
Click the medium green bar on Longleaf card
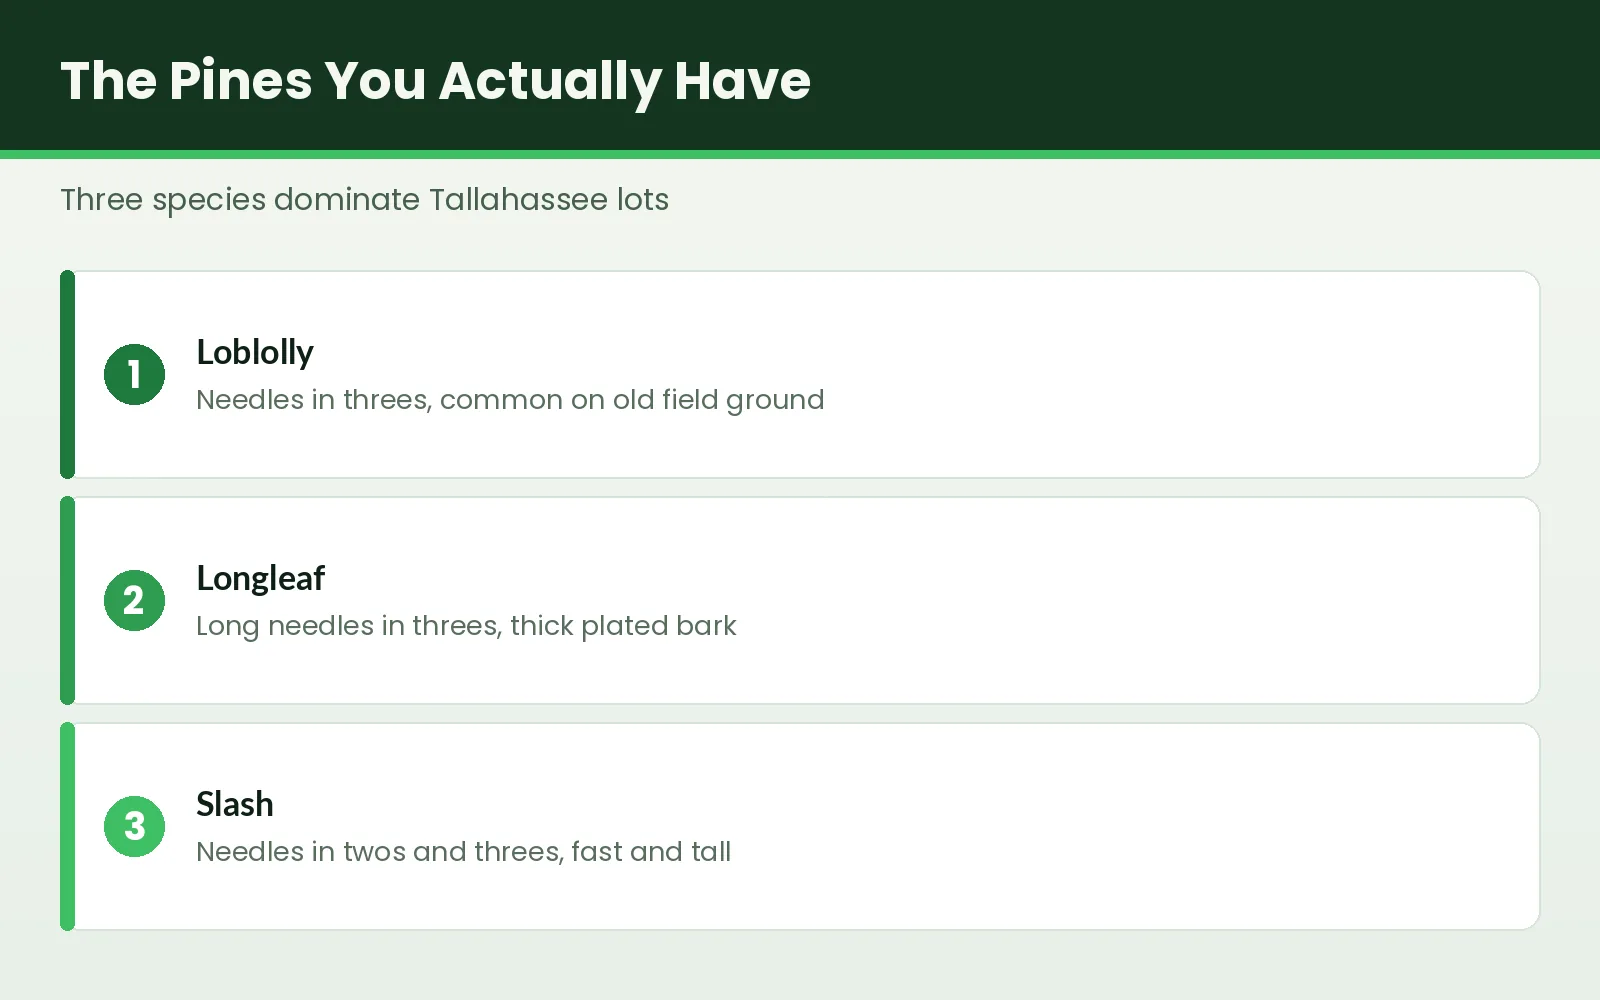pyautogui.click(x=67, y=600)
